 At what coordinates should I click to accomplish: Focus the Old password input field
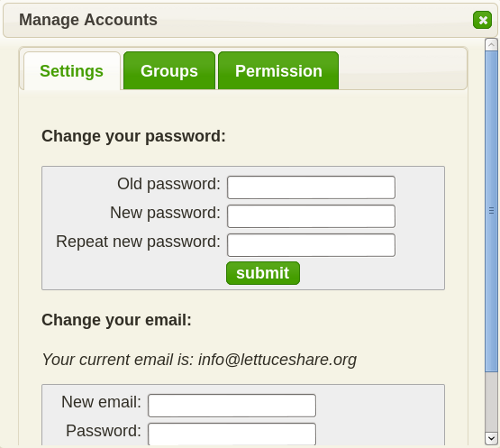tap(311, 187)
